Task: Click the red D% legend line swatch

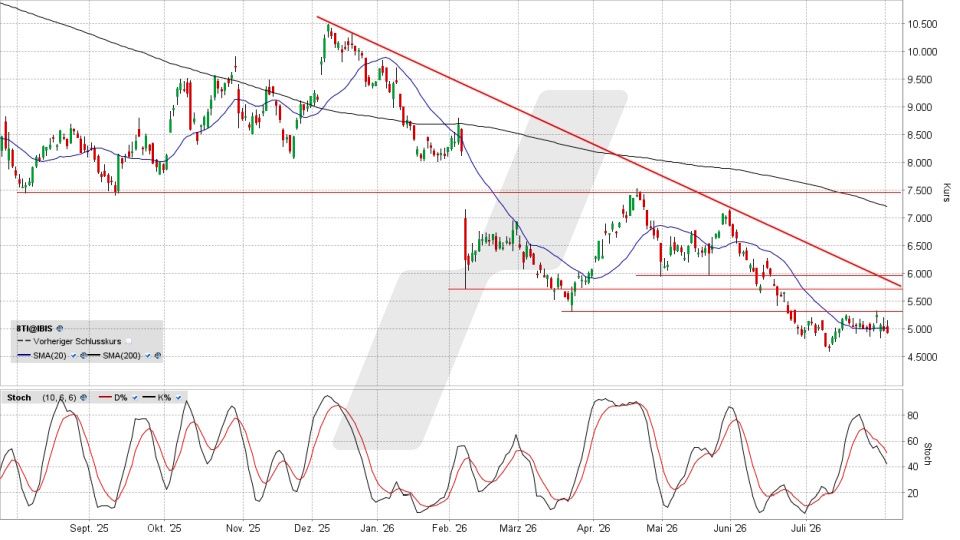Action: [x=105, y=397]
